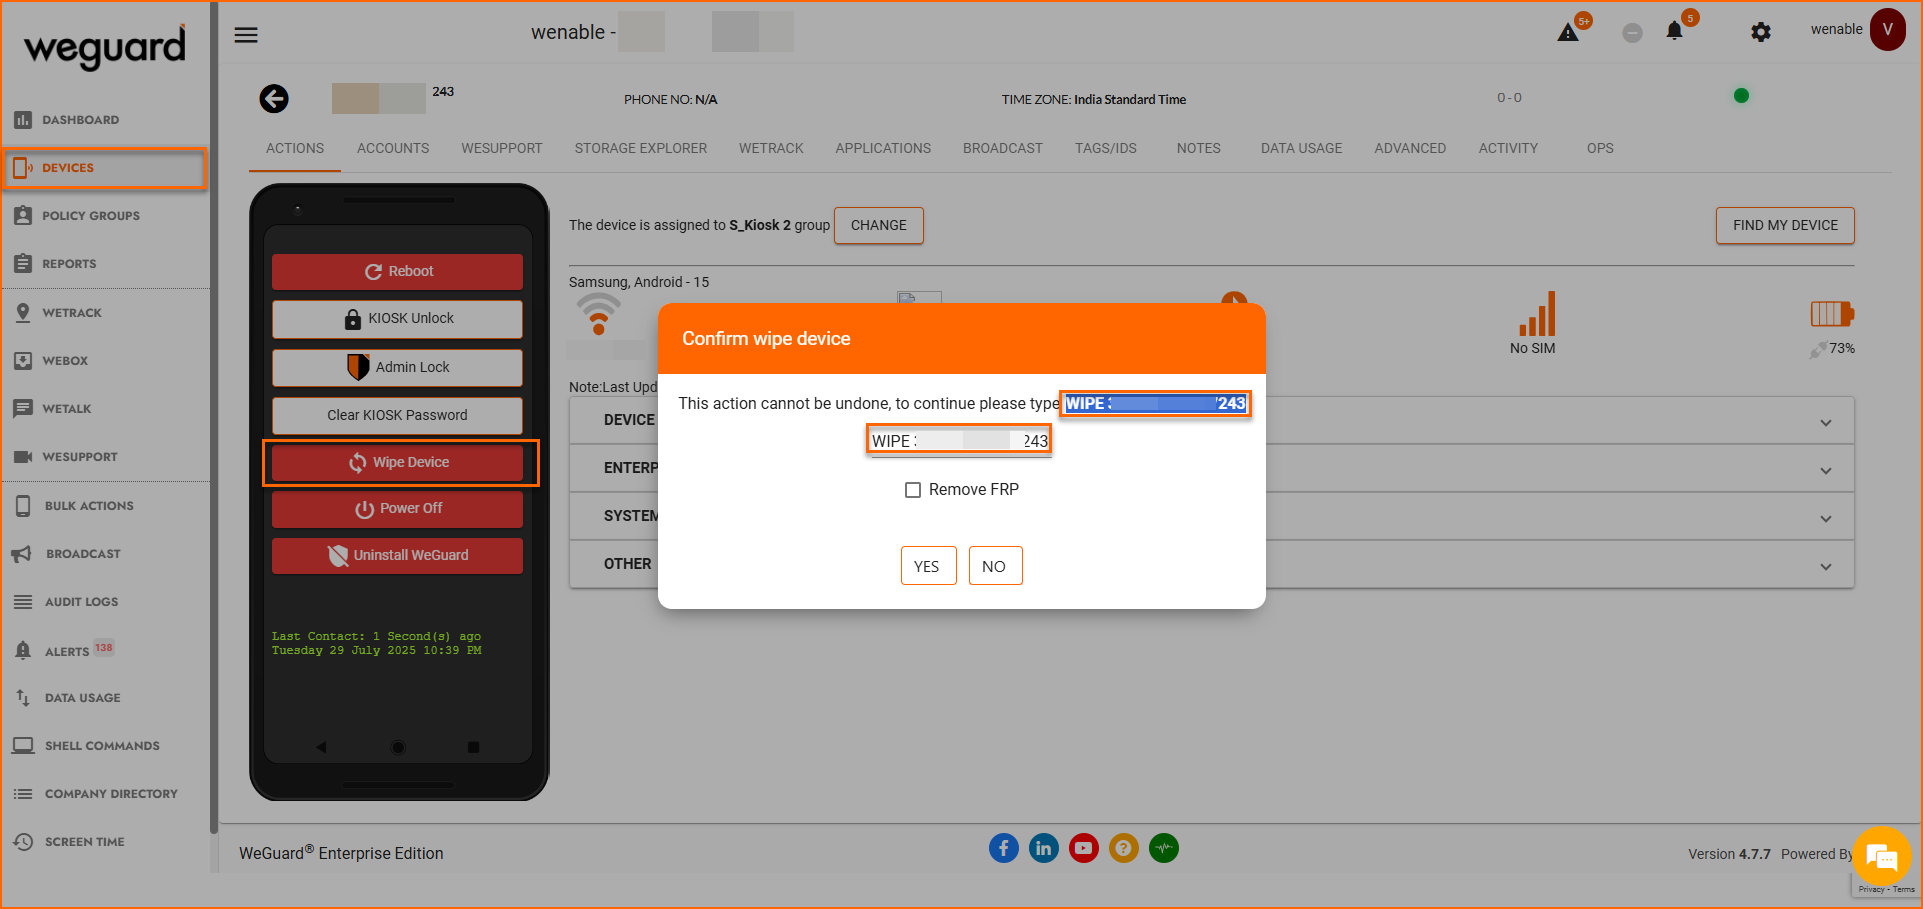Click the Bulk Actions sidebar icon
The height and width of the screenshot is (909, 1923).
tap(23, 506)
